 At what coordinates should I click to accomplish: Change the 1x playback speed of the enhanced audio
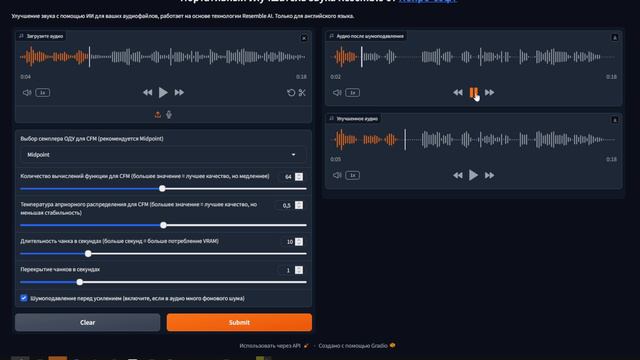[352, 175]
